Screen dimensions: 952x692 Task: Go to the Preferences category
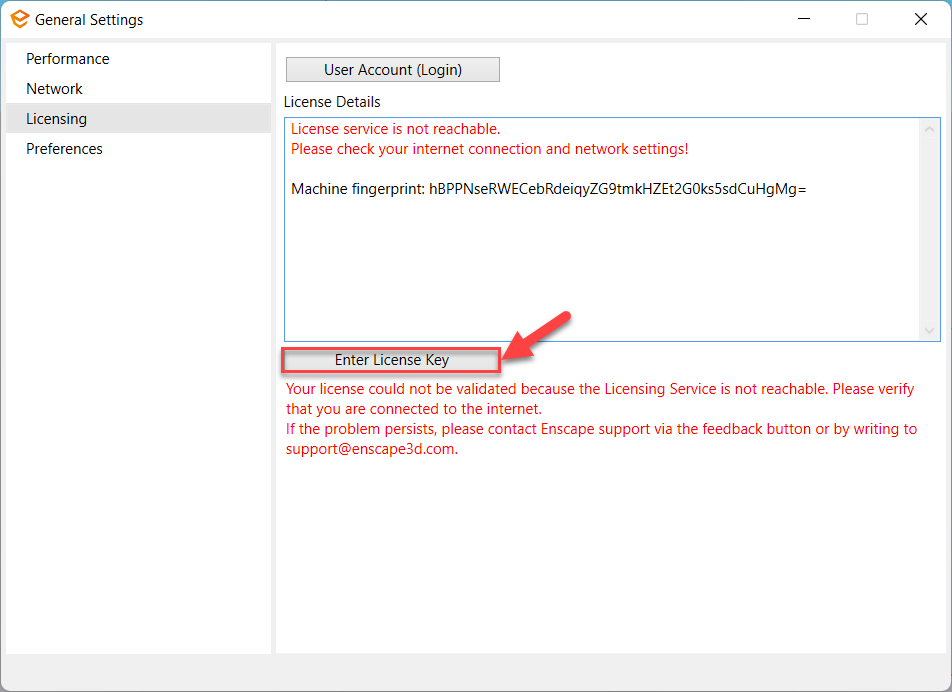click(65, 149)
